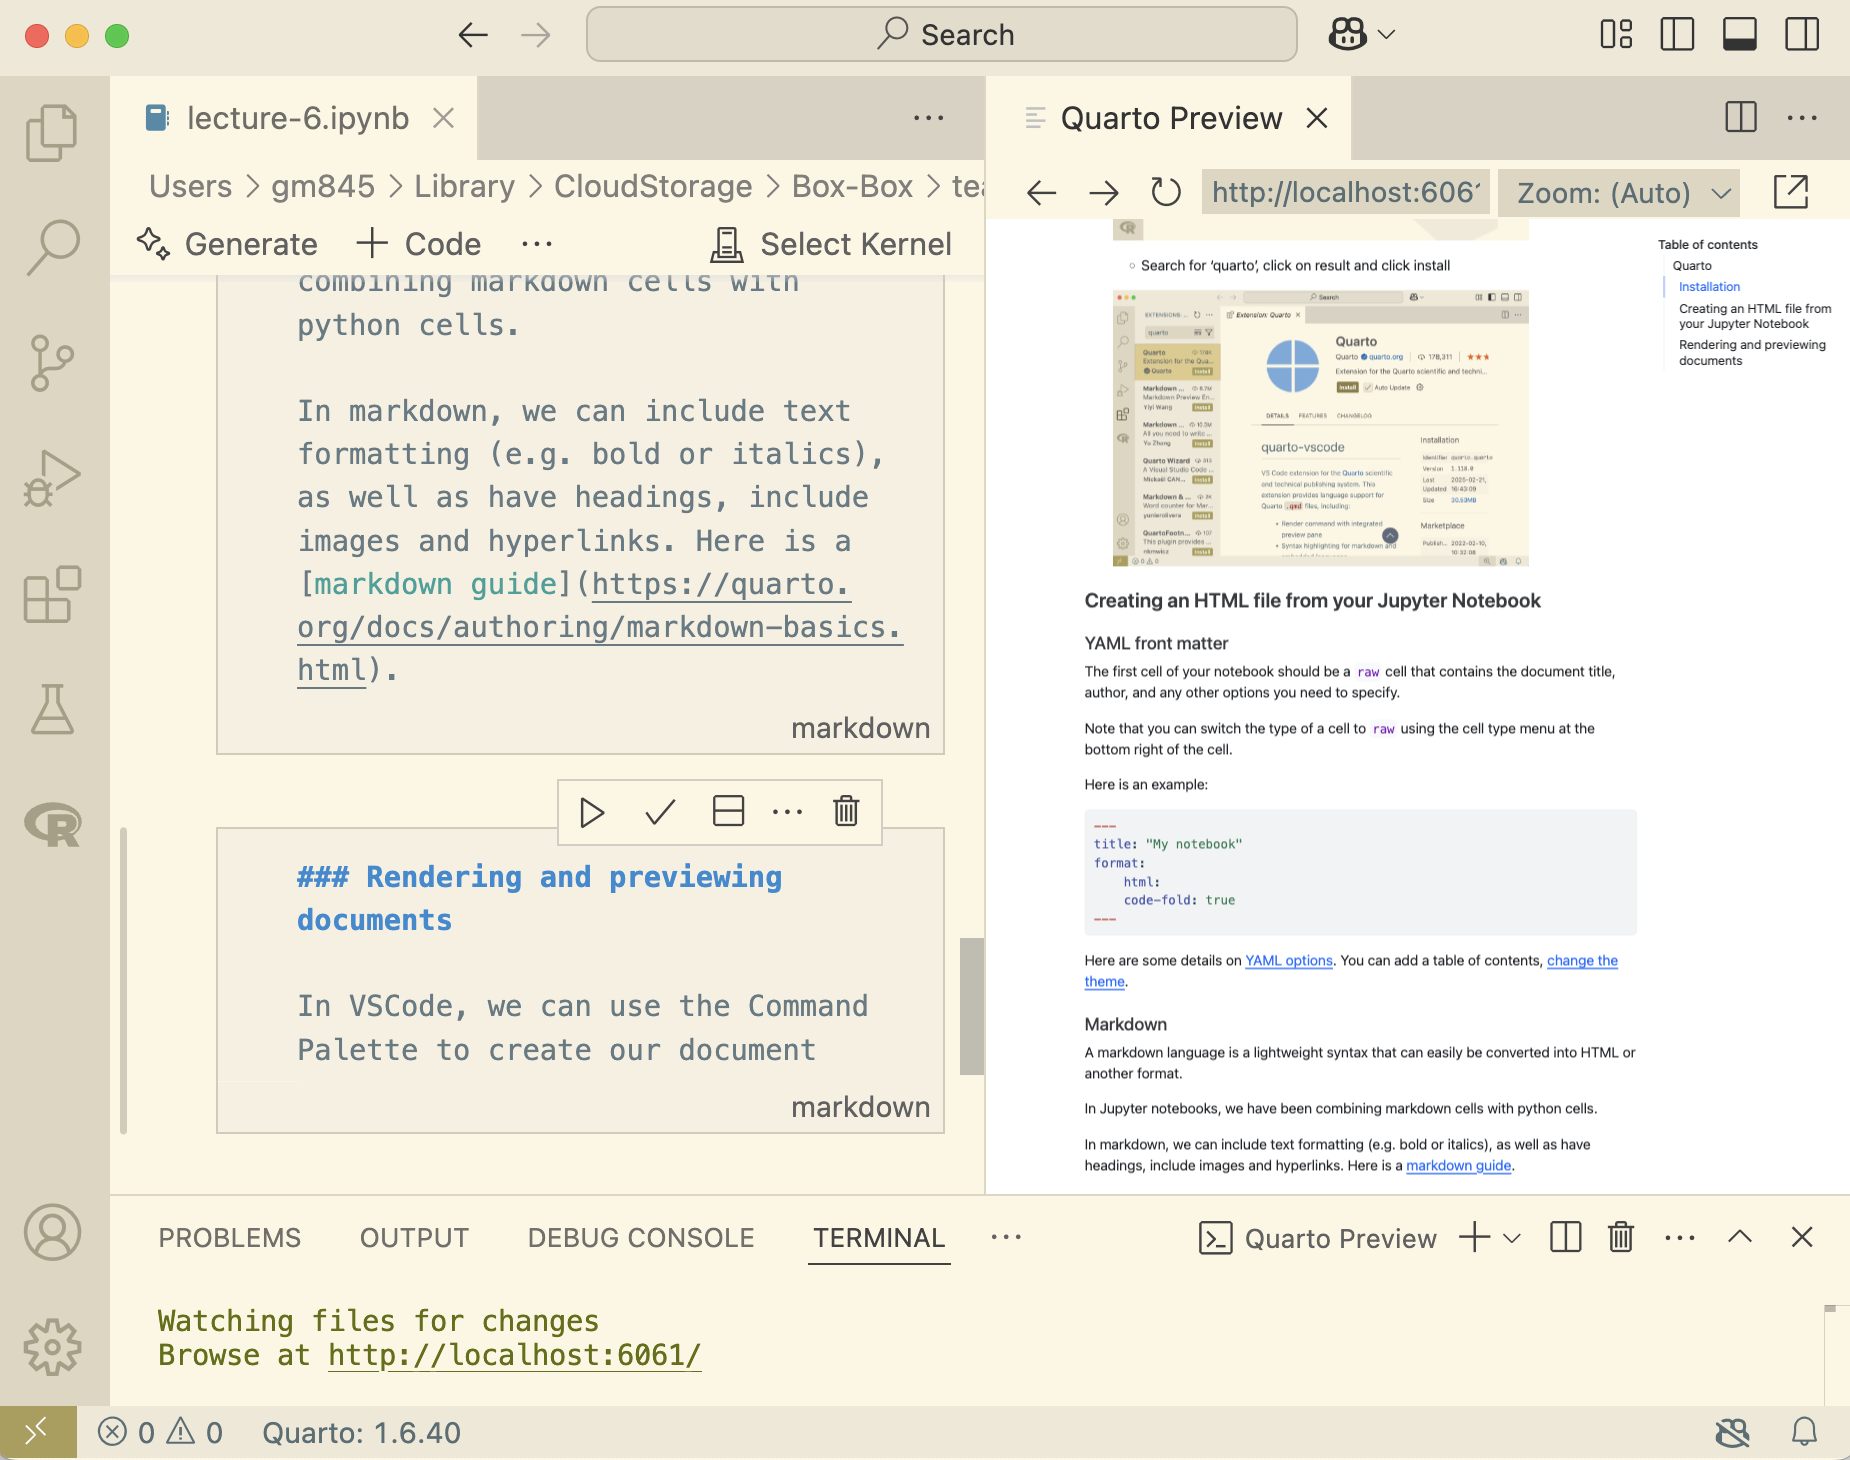Viewport: 1850px width, 1460px height.
Task: Open the notifications bell
Action: tap(1804, 1433)
